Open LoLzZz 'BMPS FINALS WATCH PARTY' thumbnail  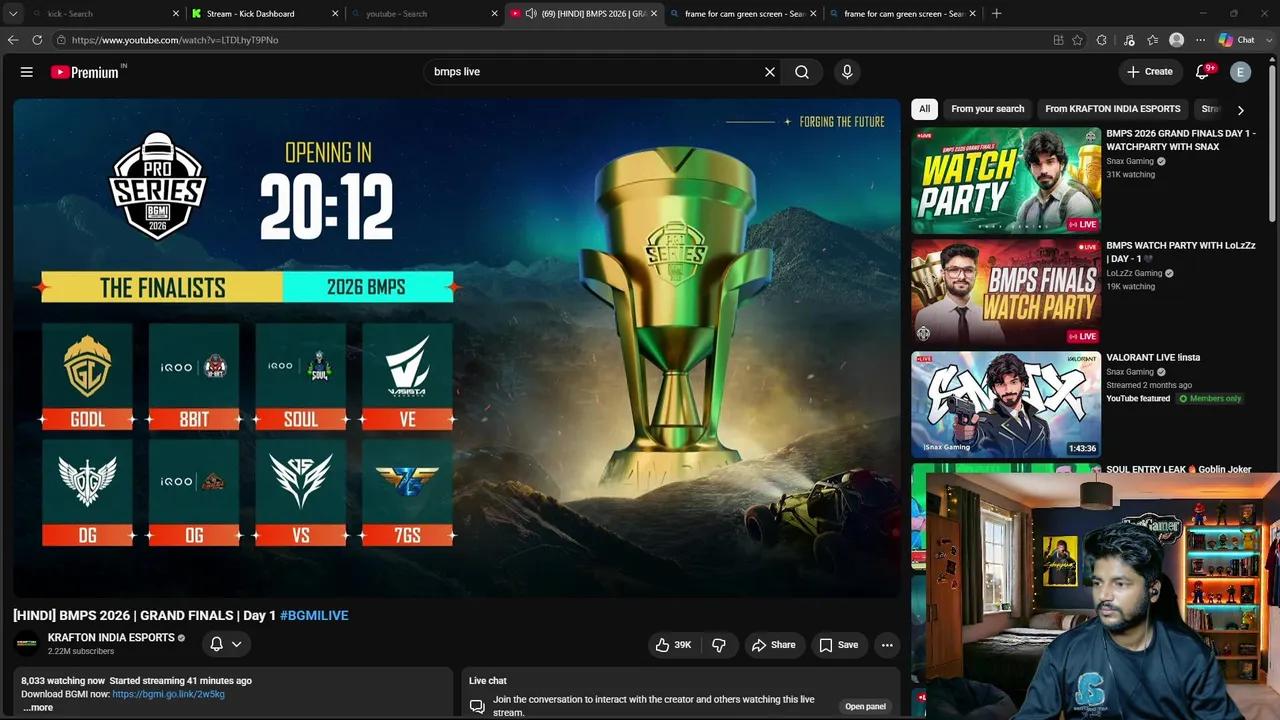(x=1006, y=292)
